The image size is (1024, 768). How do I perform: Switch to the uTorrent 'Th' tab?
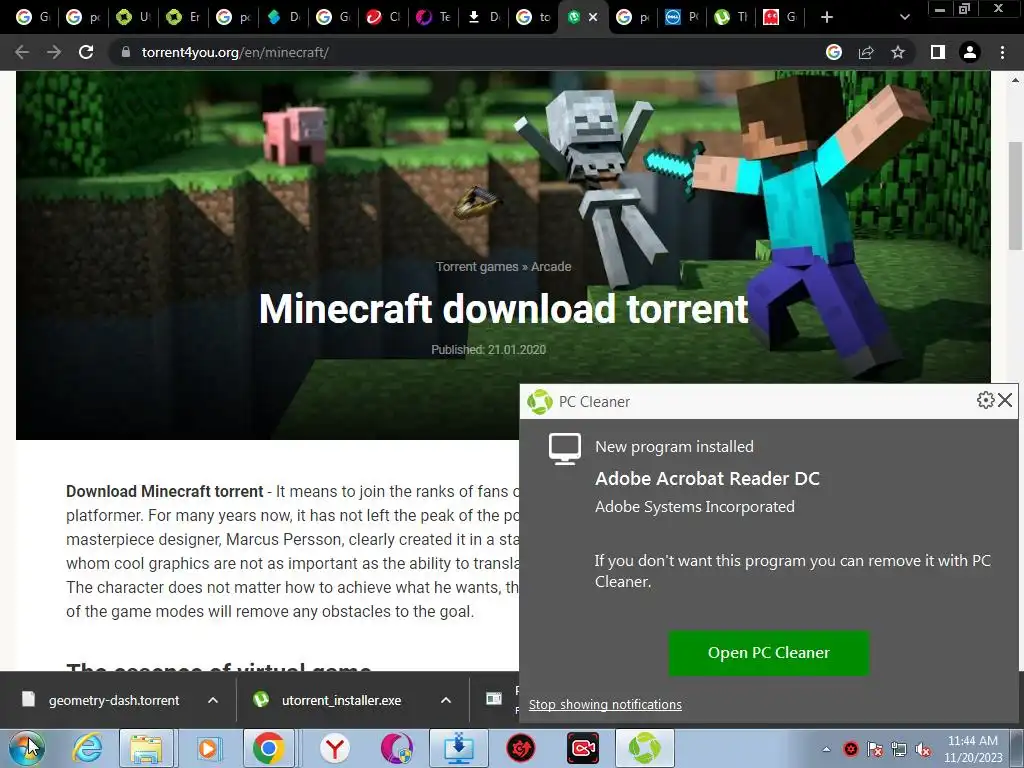(x=731, y=17)
